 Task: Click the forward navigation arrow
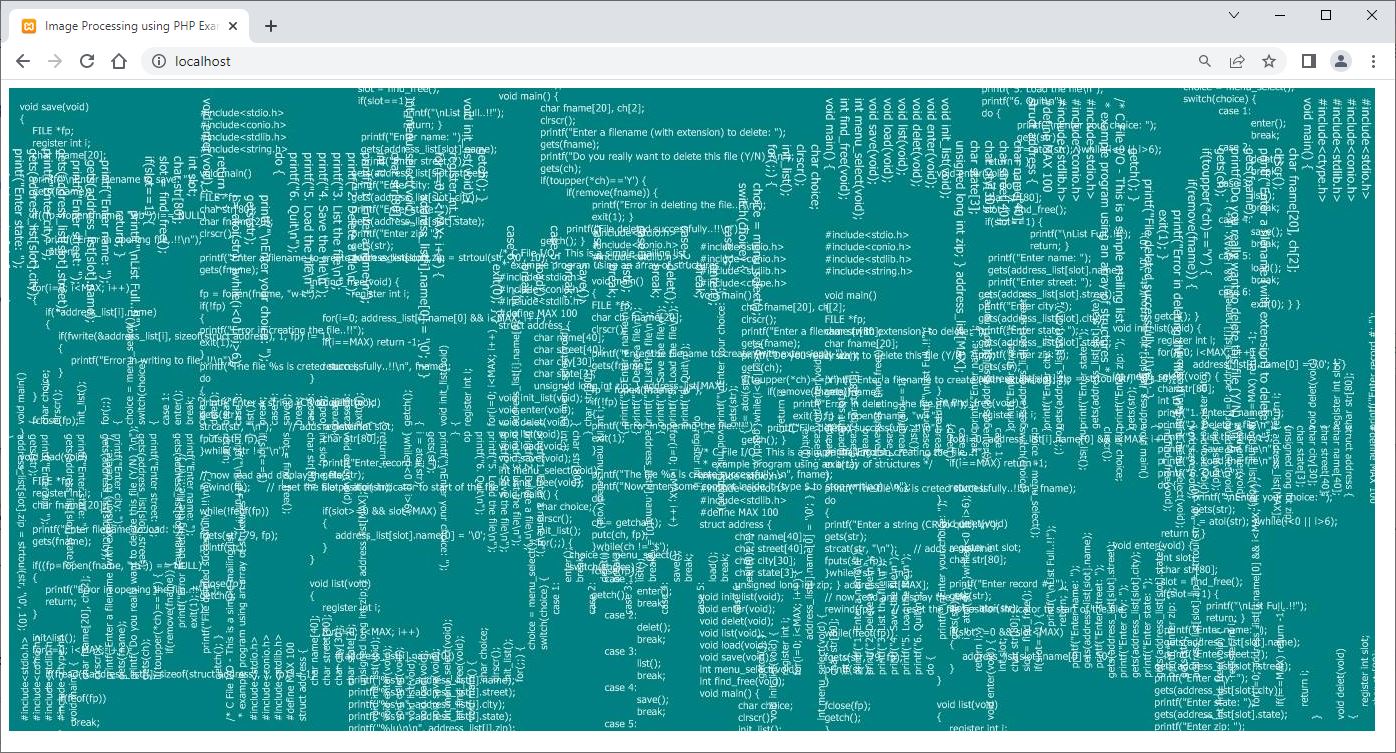[x=55, y=61]
